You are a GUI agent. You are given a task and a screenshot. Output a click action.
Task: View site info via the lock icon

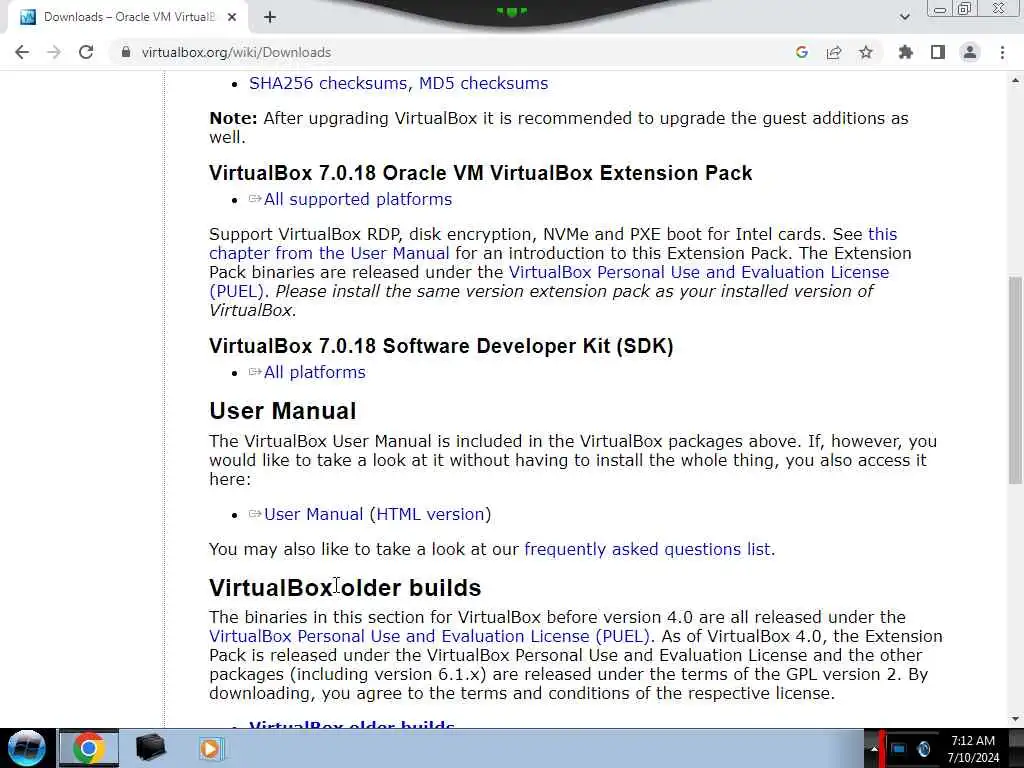126,52
